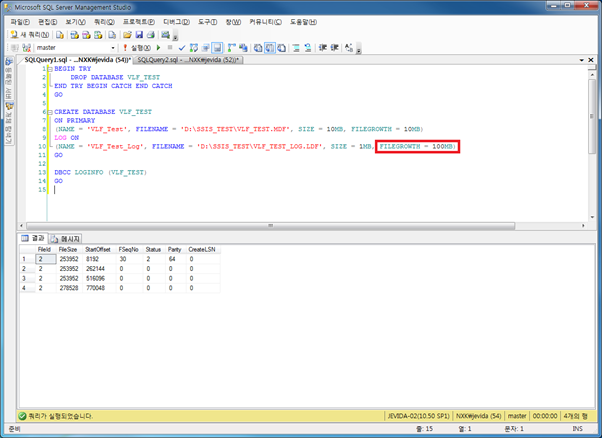Open an Analysis Services MDX Query

(x=74, y=35)
